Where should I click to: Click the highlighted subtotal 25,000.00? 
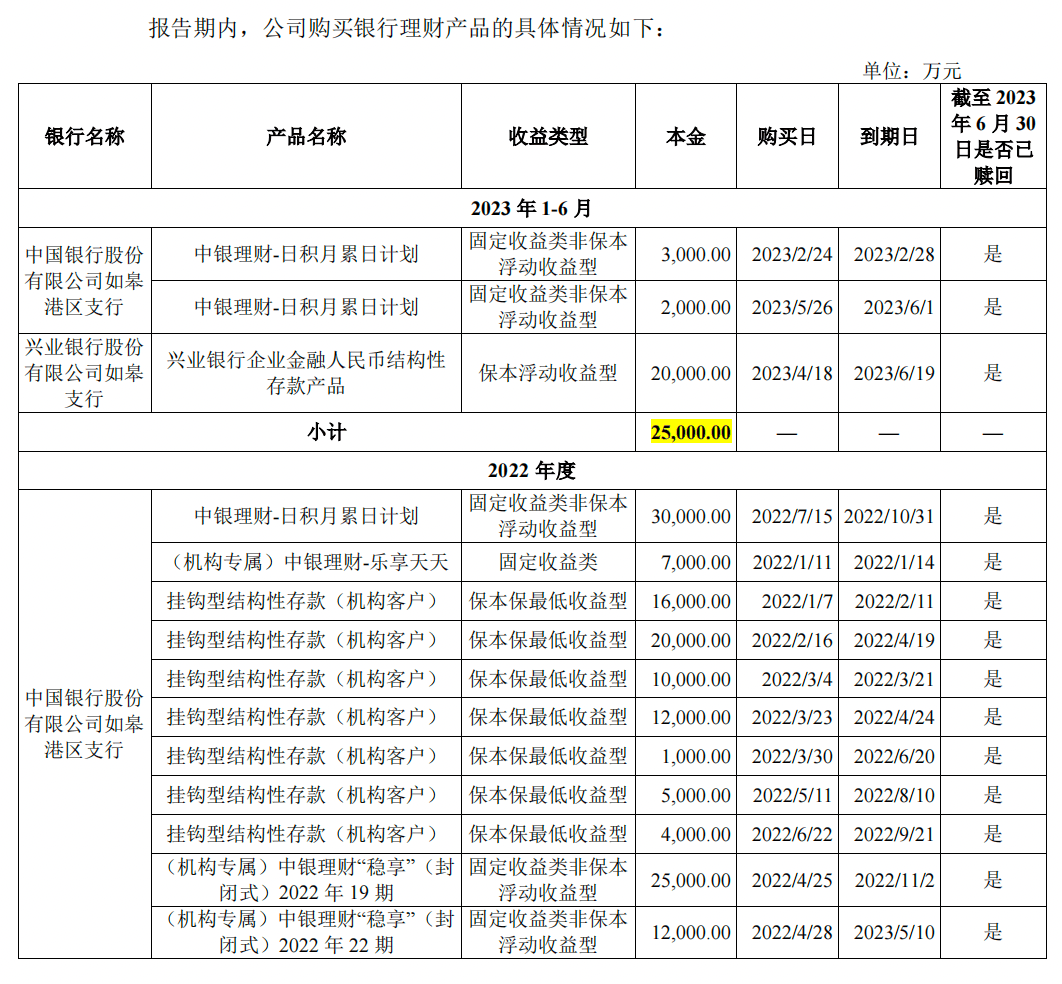coord(691,432)
